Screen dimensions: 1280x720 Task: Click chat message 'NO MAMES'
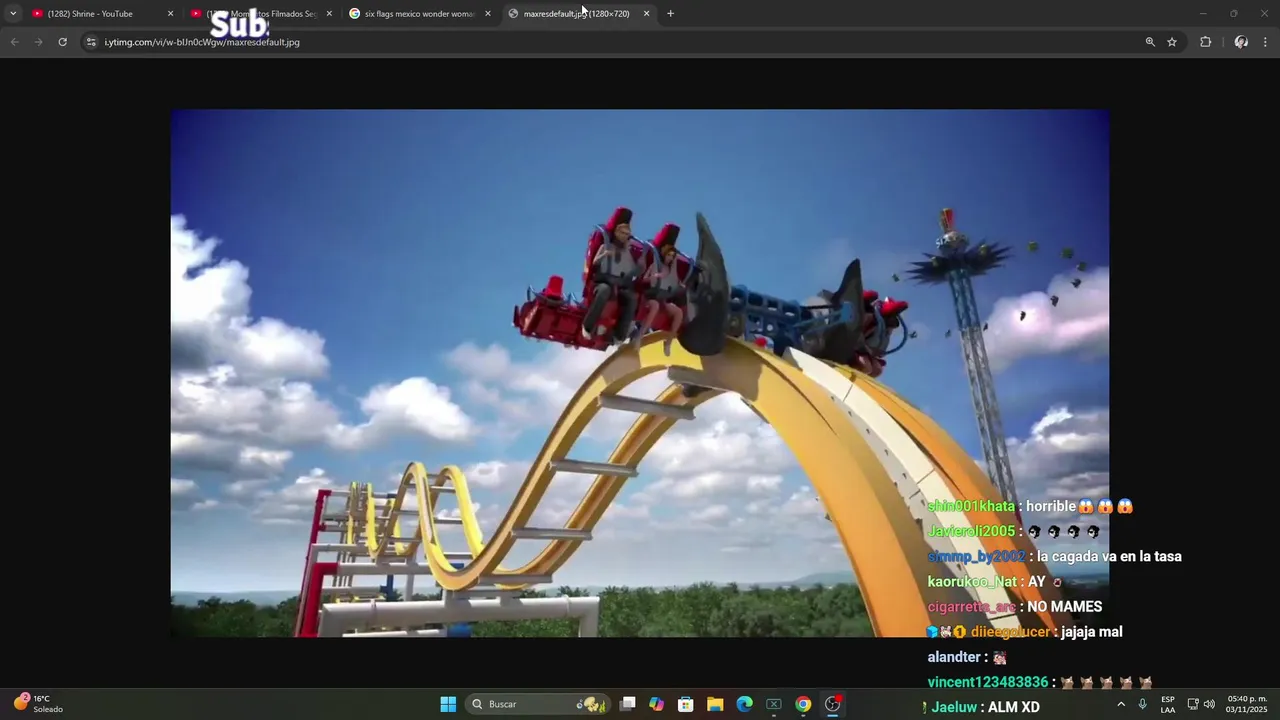click(1064, 607)
